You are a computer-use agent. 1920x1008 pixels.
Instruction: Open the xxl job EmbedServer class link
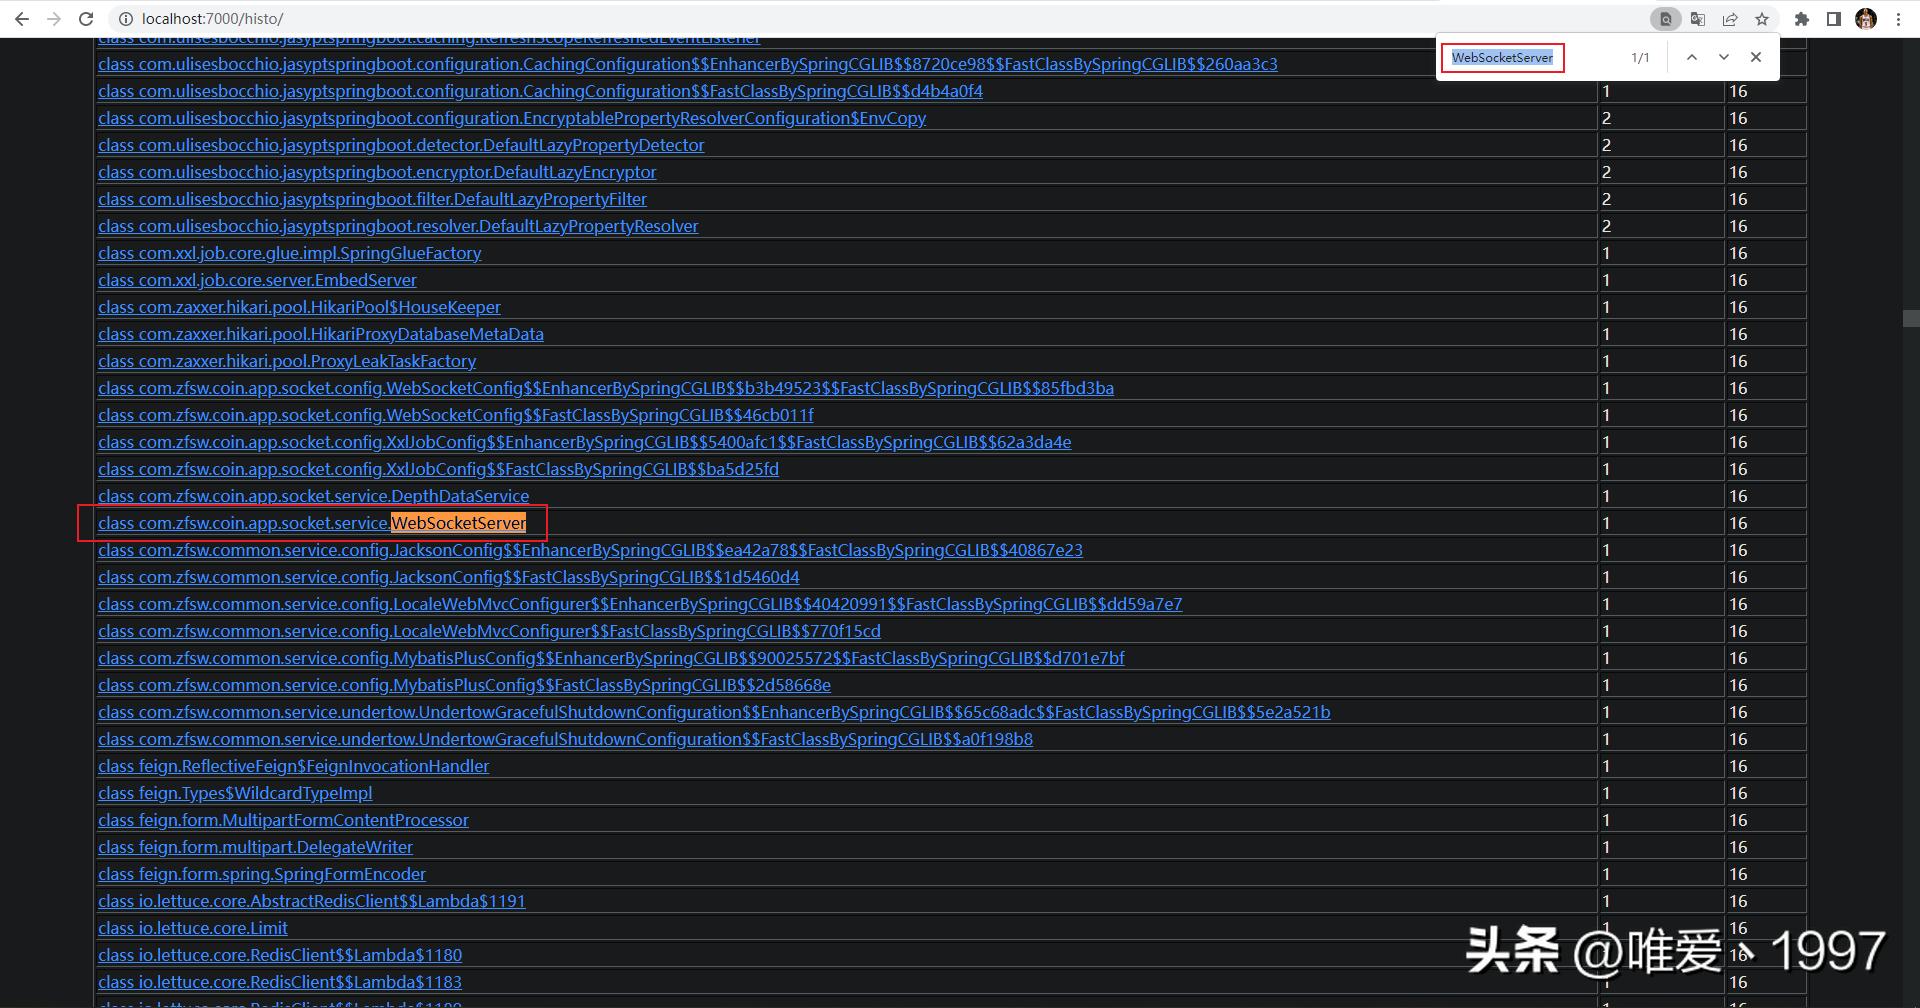click(x=257, y=280)
